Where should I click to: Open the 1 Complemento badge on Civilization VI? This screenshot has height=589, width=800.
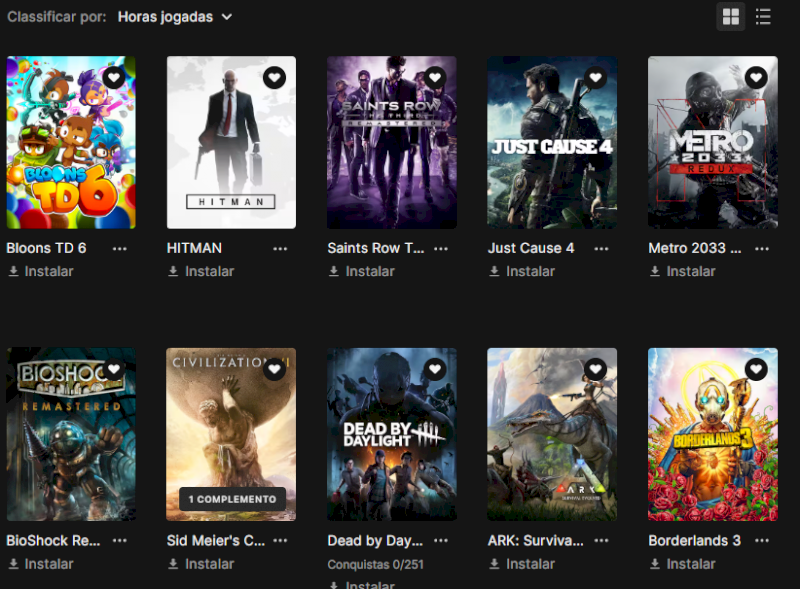click(232, 499)
